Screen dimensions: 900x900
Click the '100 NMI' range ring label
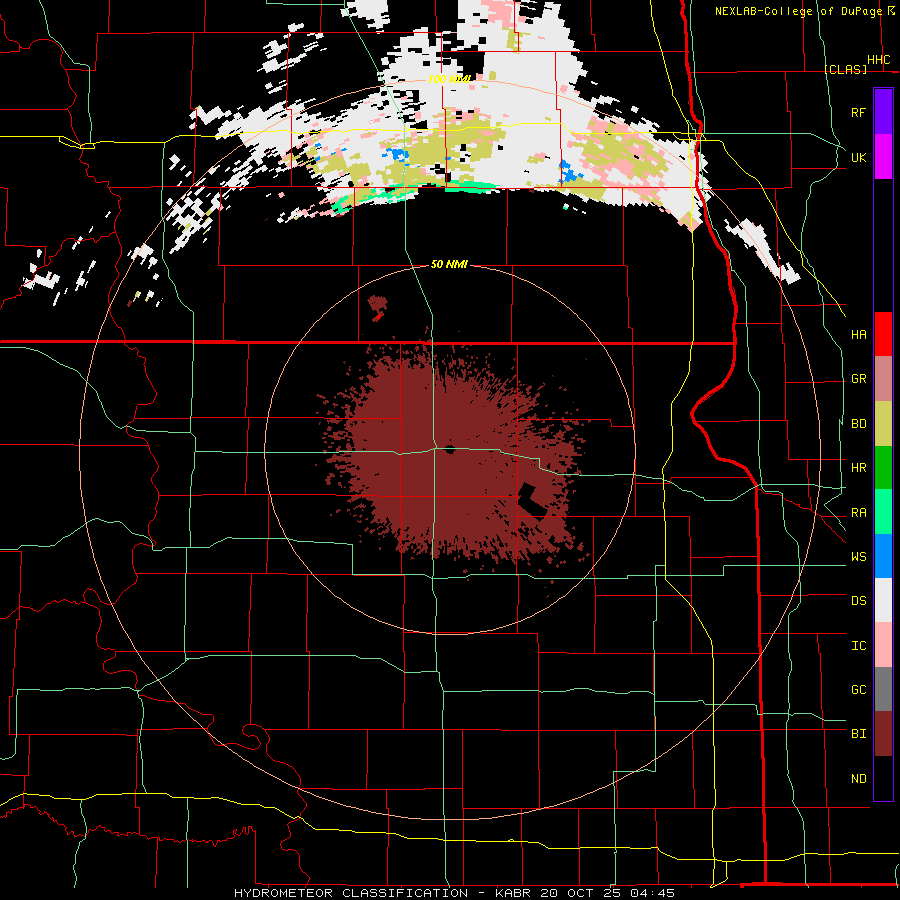pos(449,79)
